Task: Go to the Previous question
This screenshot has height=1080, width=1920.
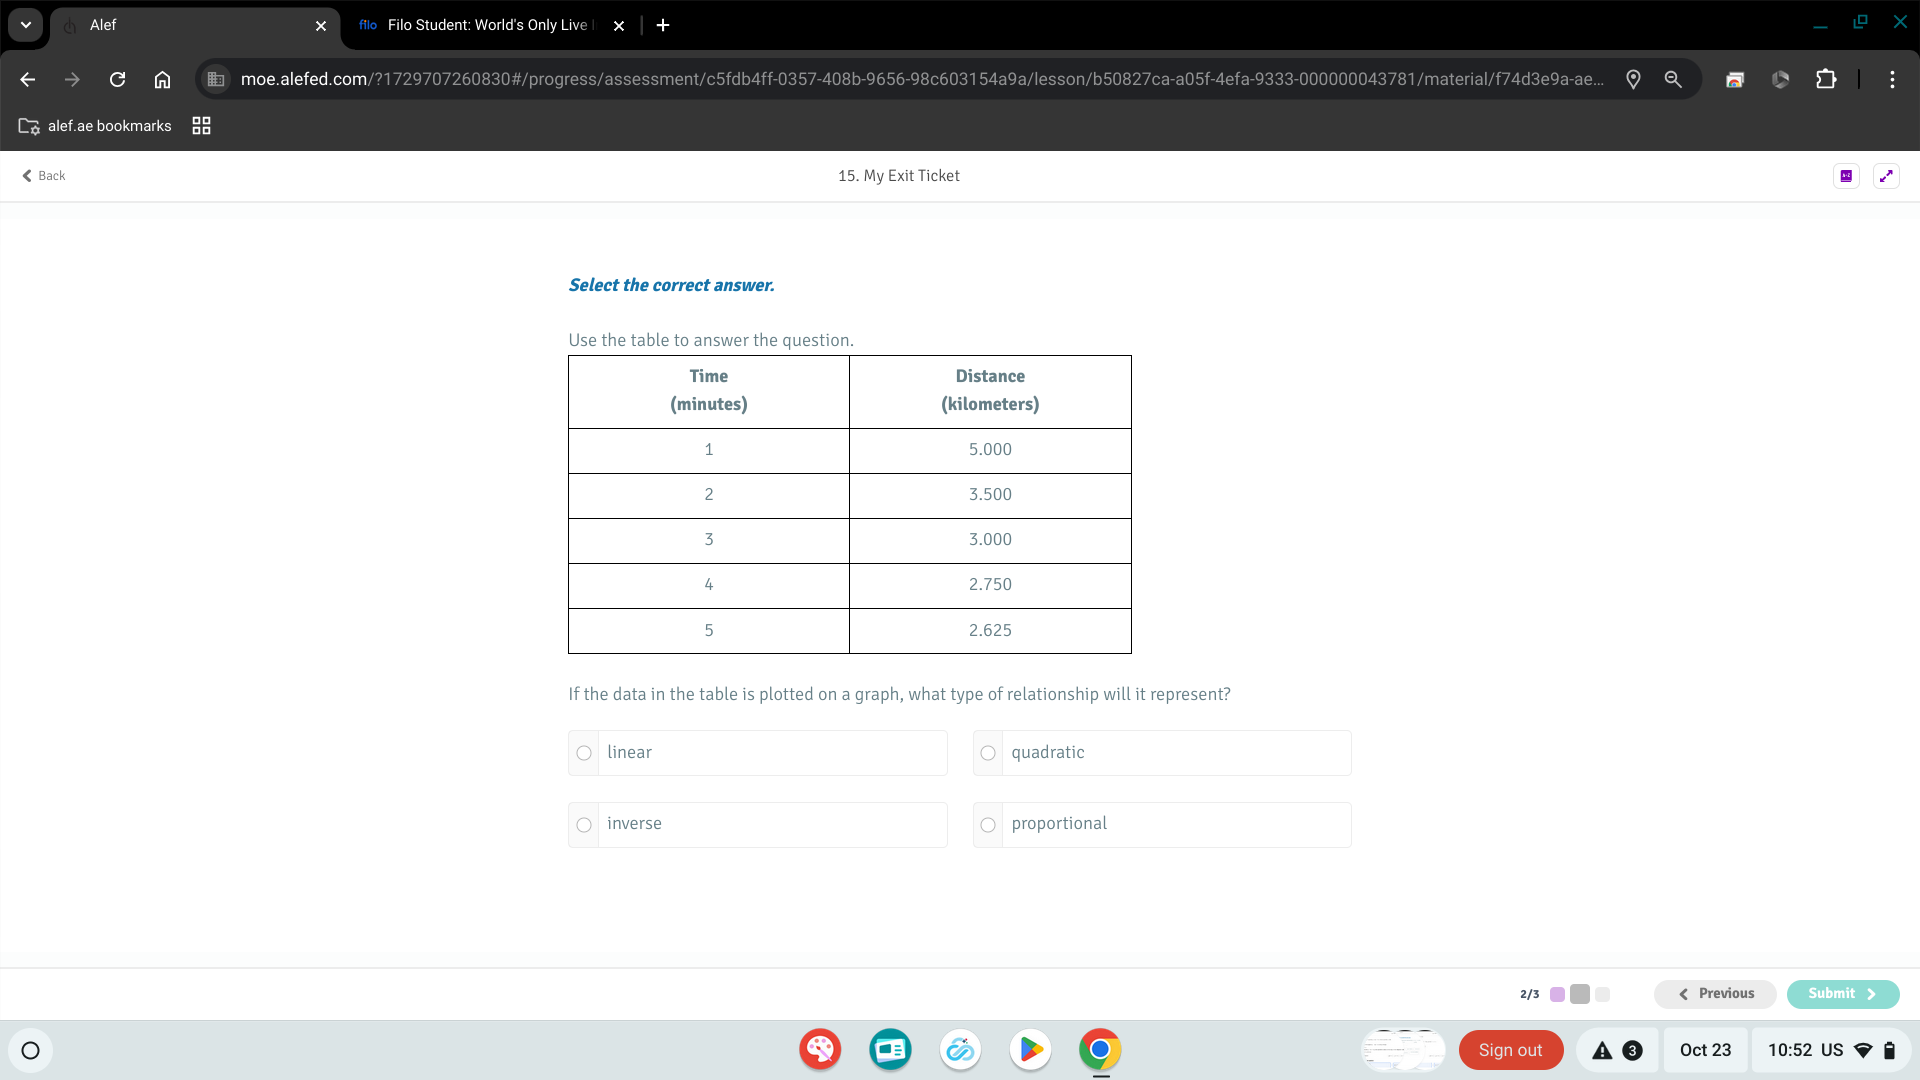Action: [x=1715, y=994]
